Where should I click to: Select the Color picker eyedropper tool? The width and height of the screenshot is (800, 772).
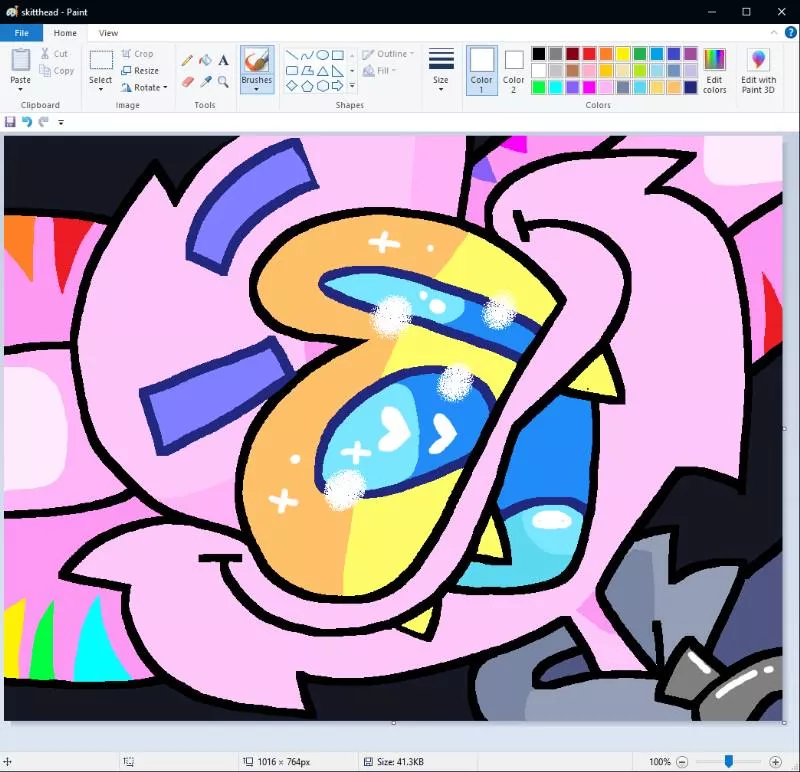(205, 82)
